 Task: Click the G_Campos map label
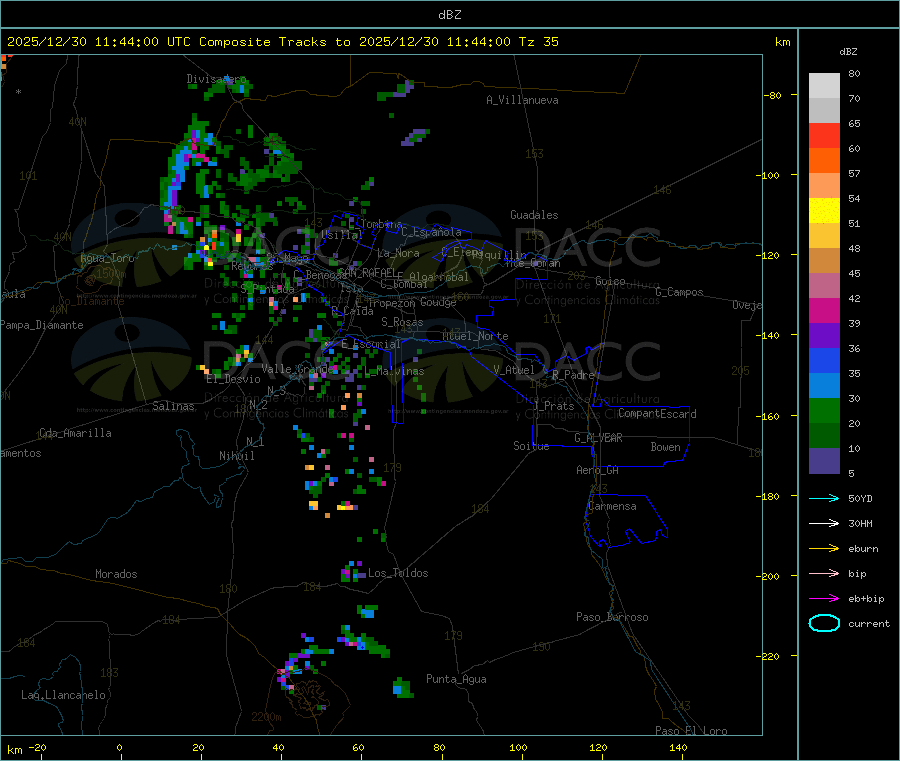[679, 292]
